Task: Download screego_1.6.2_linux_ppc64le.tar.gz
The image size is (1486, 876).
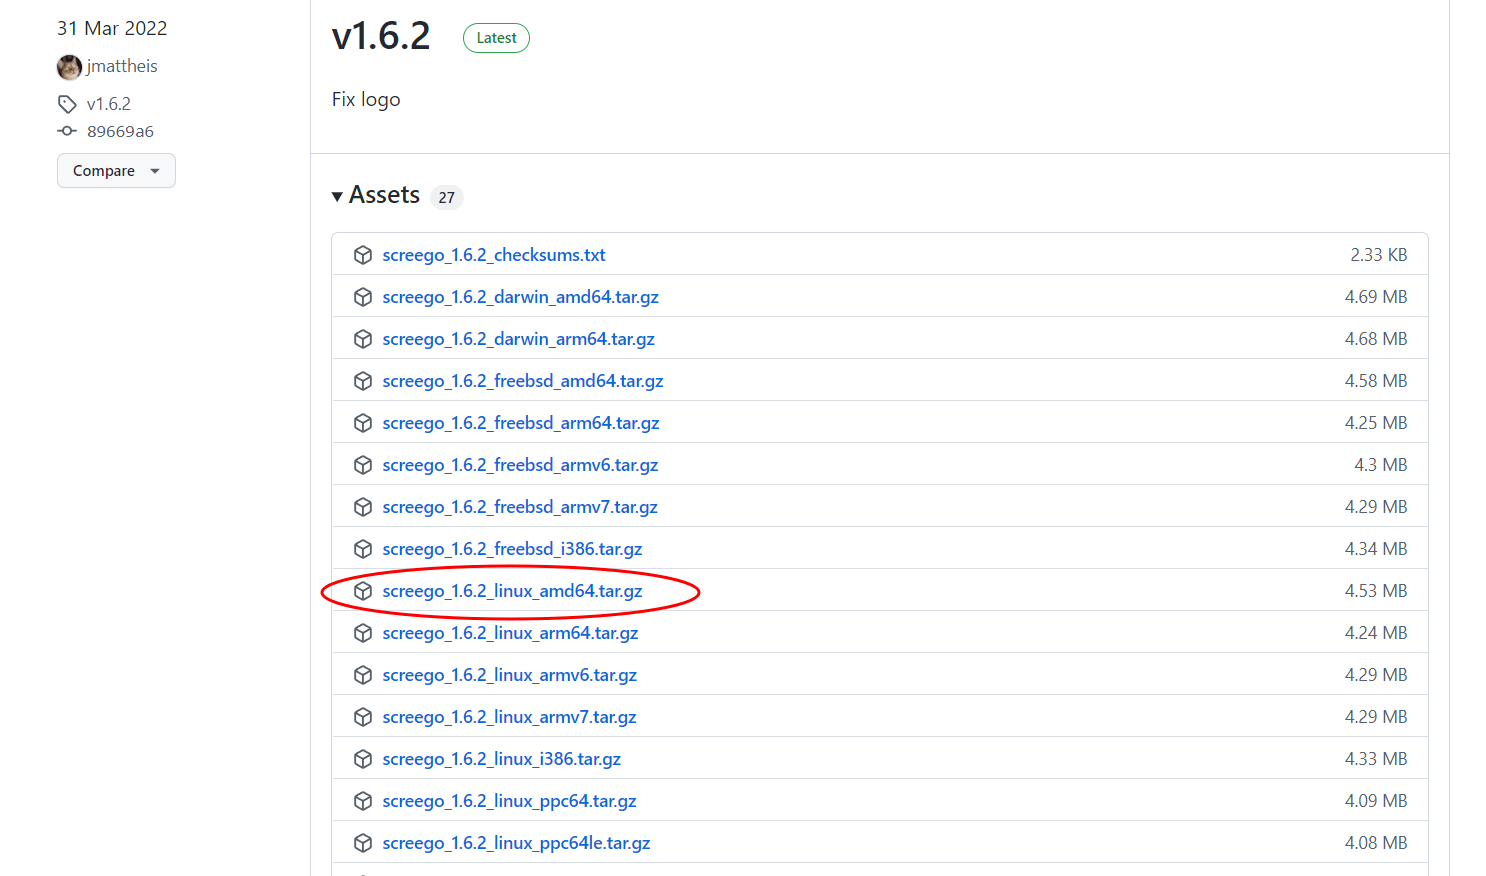Action: [516, 843]
